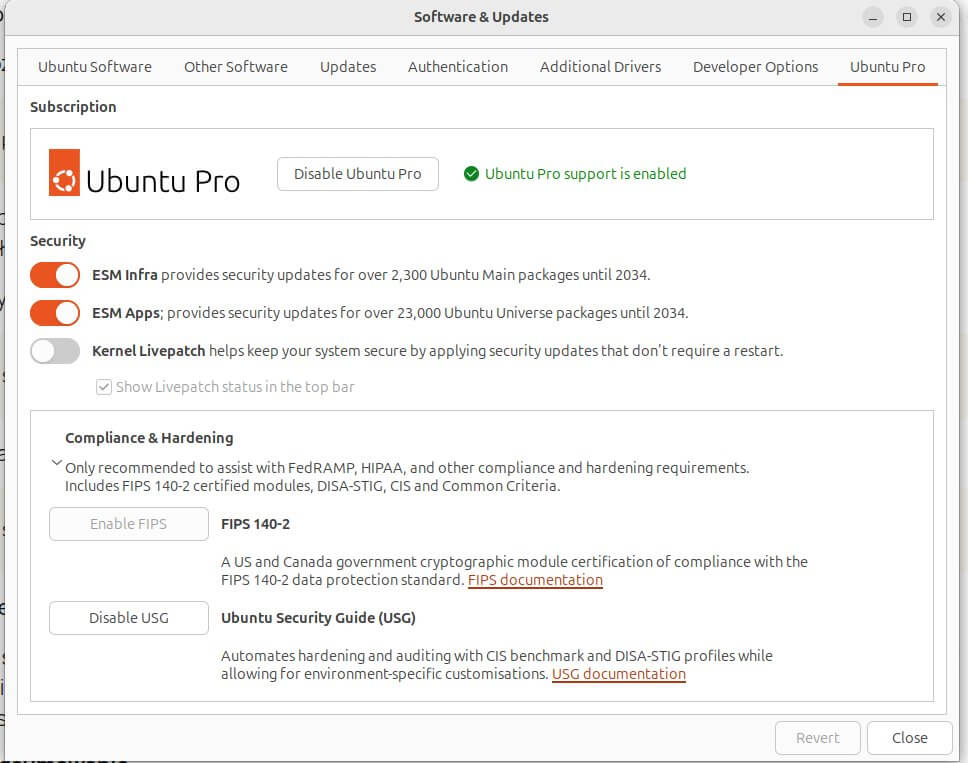Click the Ubuntu Pro logo icon
Viewport: 968px width, 763px height.
(64, 172)
